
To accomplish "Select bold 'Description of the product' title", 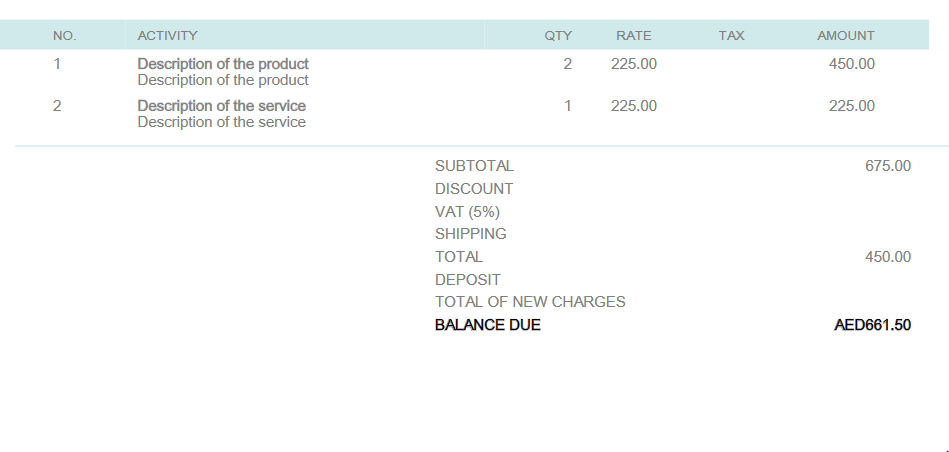I will pyautogui.click(x=223, y=64).
